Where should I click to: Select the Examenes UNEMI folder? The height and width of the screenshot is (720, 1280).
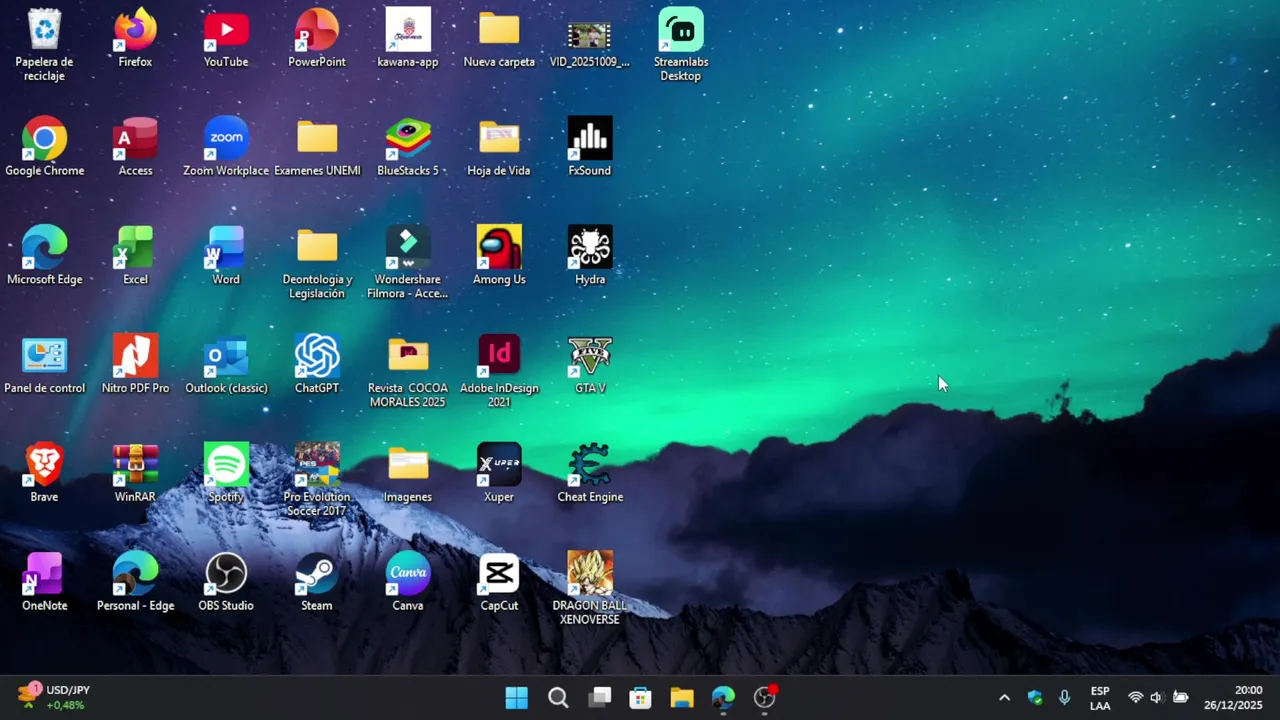(x=317, y=147)
